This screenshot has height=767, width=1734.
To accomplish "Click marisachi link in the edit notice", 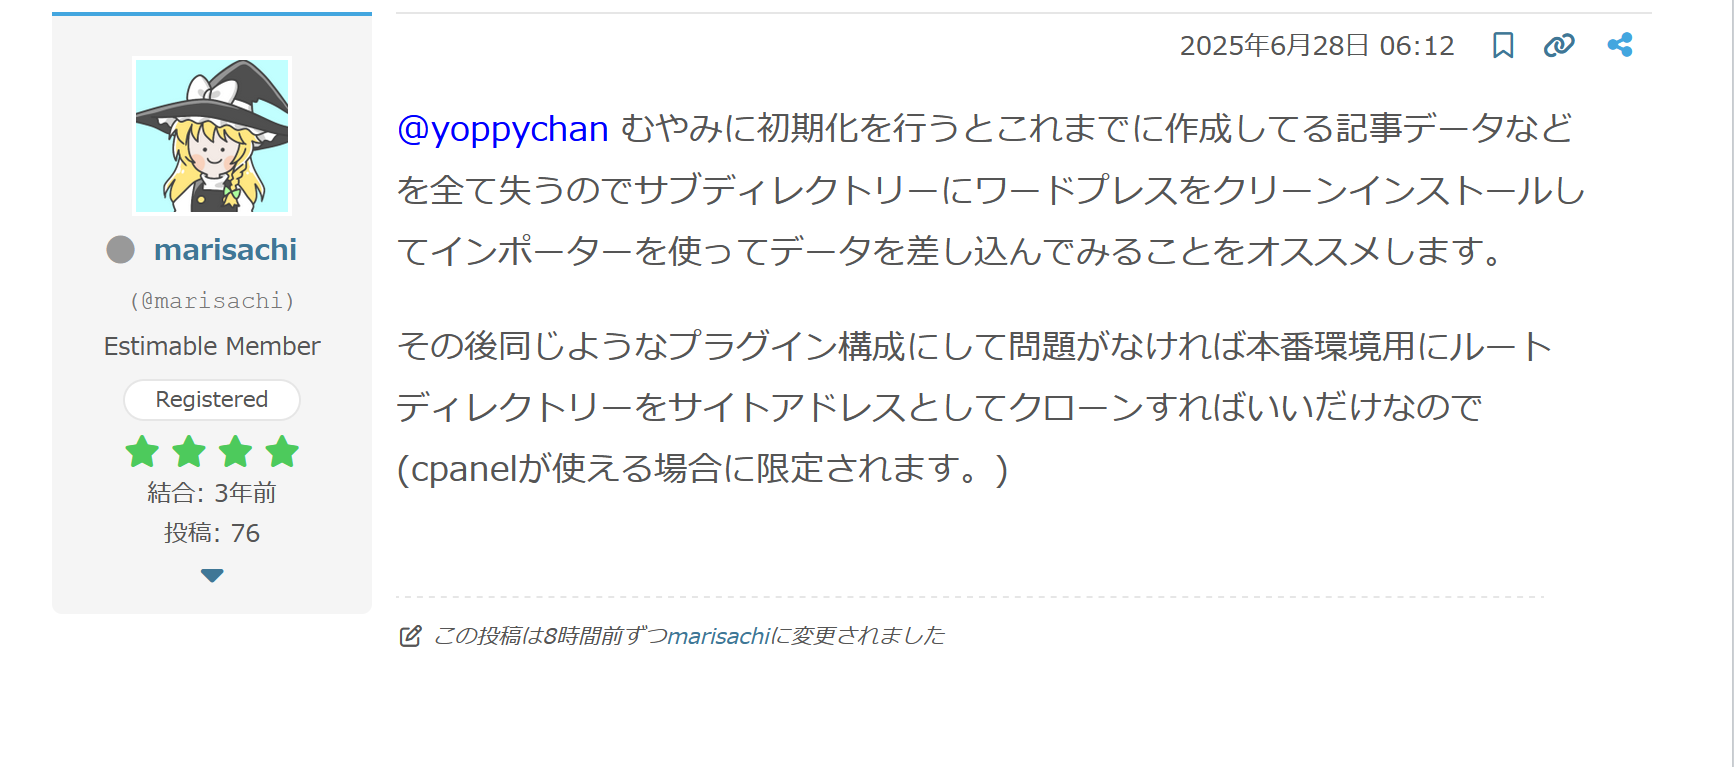I will click(718, 636).
